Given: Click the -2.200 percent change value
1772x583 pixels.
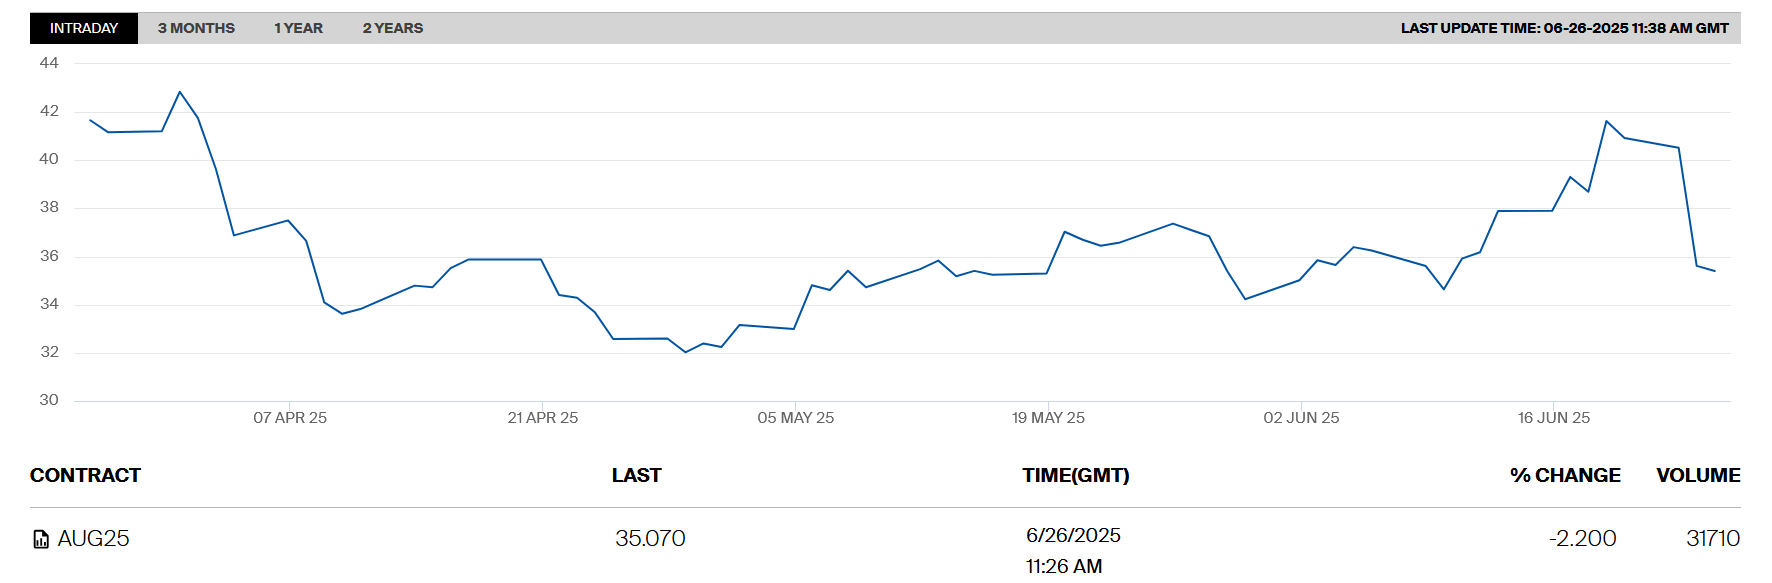Looking at the screenshot, I should [1582, 538].
